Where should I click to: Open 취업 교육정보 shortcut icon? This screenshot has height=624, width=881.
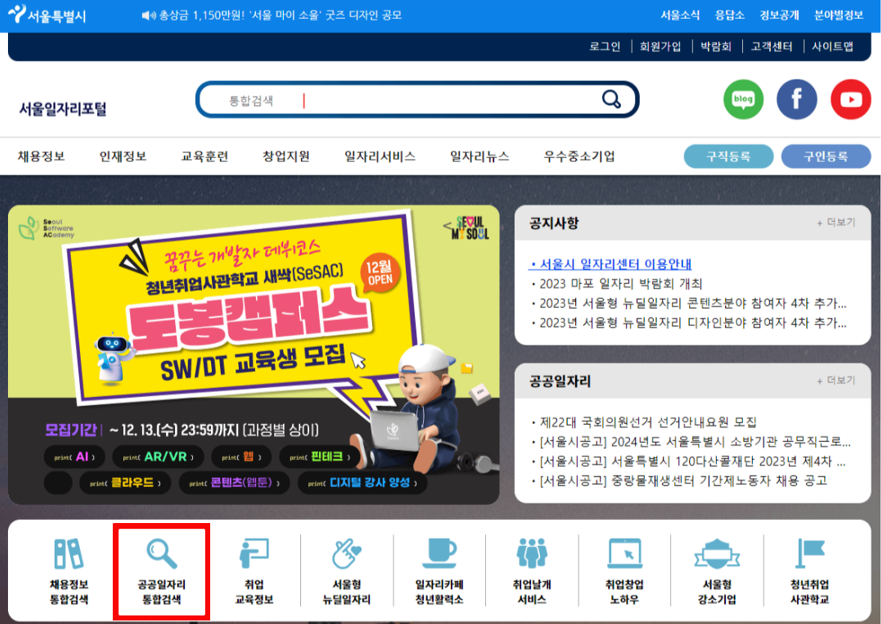(x=254, y=554)
